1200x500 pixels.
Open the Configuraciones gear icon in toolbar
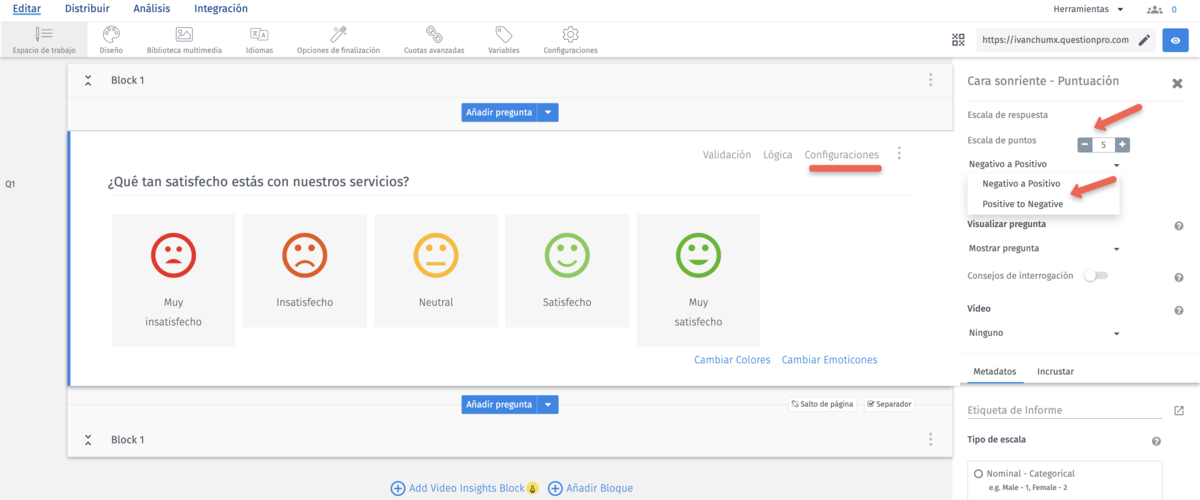(x=570, y=34)
